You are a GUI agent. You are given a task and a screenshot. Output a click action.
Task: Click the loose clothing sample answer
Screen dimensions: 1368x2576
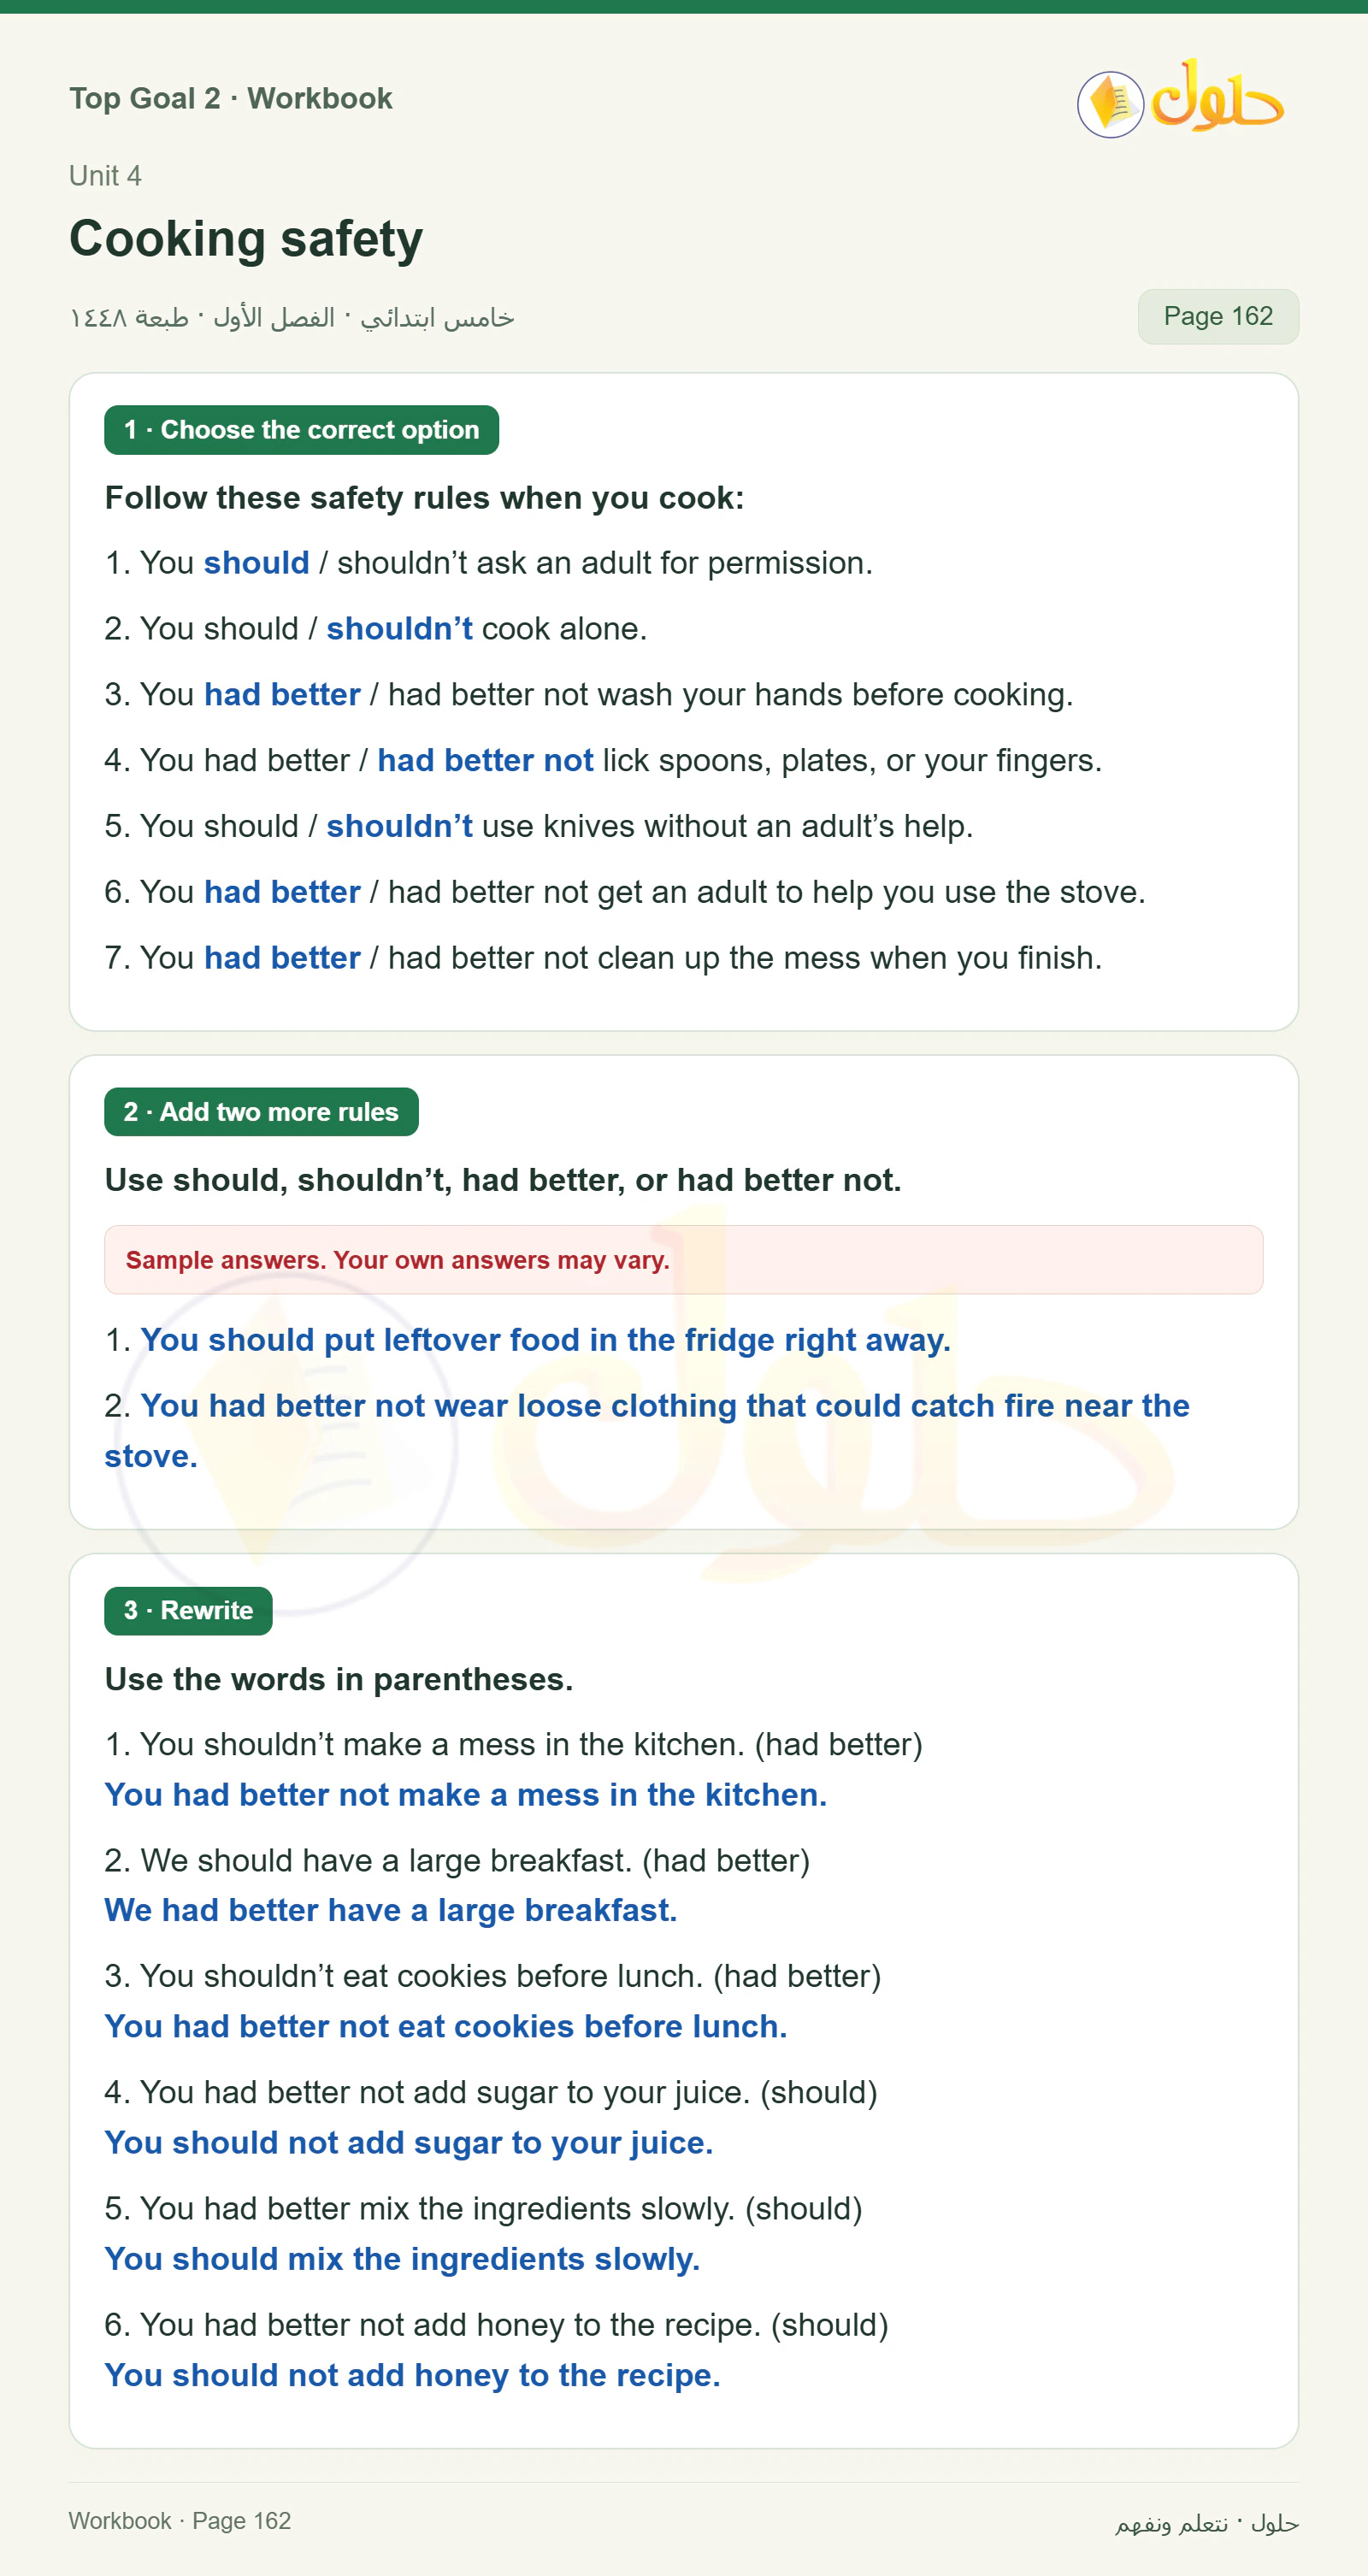coord(647,1431)
